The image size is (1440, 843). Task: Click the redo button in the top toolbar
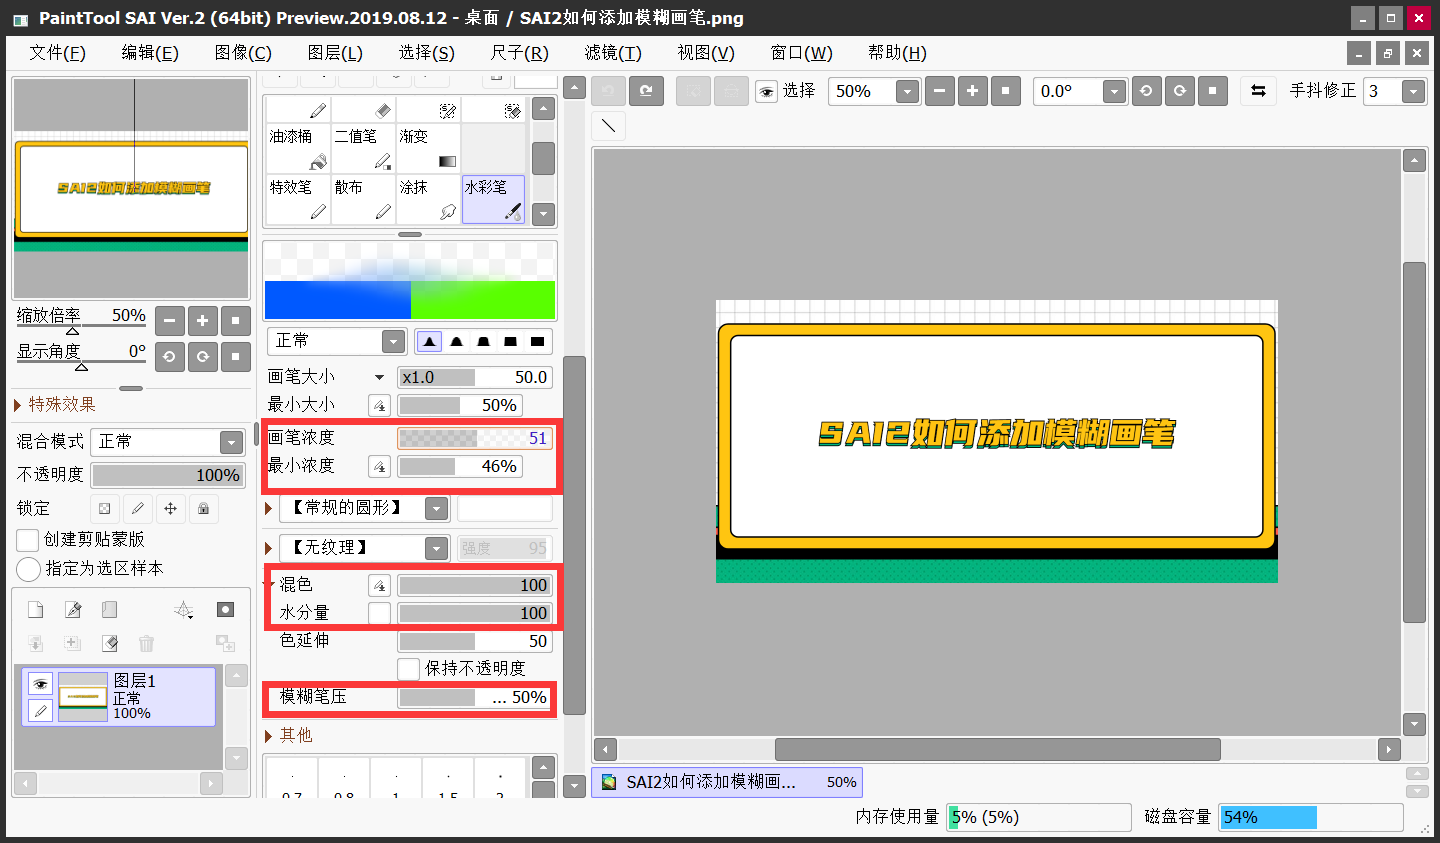pyautogui.click(x=646, y=91)
